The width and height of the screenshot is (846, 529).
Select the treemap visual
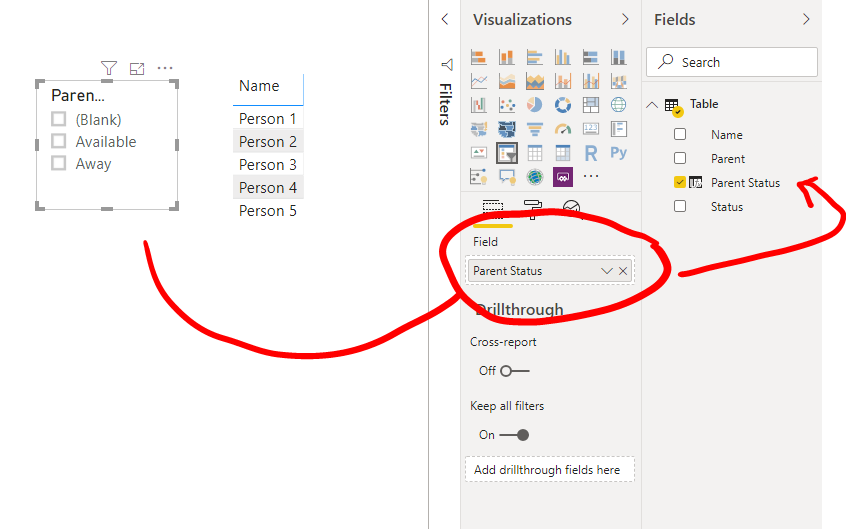pos(591,105)
